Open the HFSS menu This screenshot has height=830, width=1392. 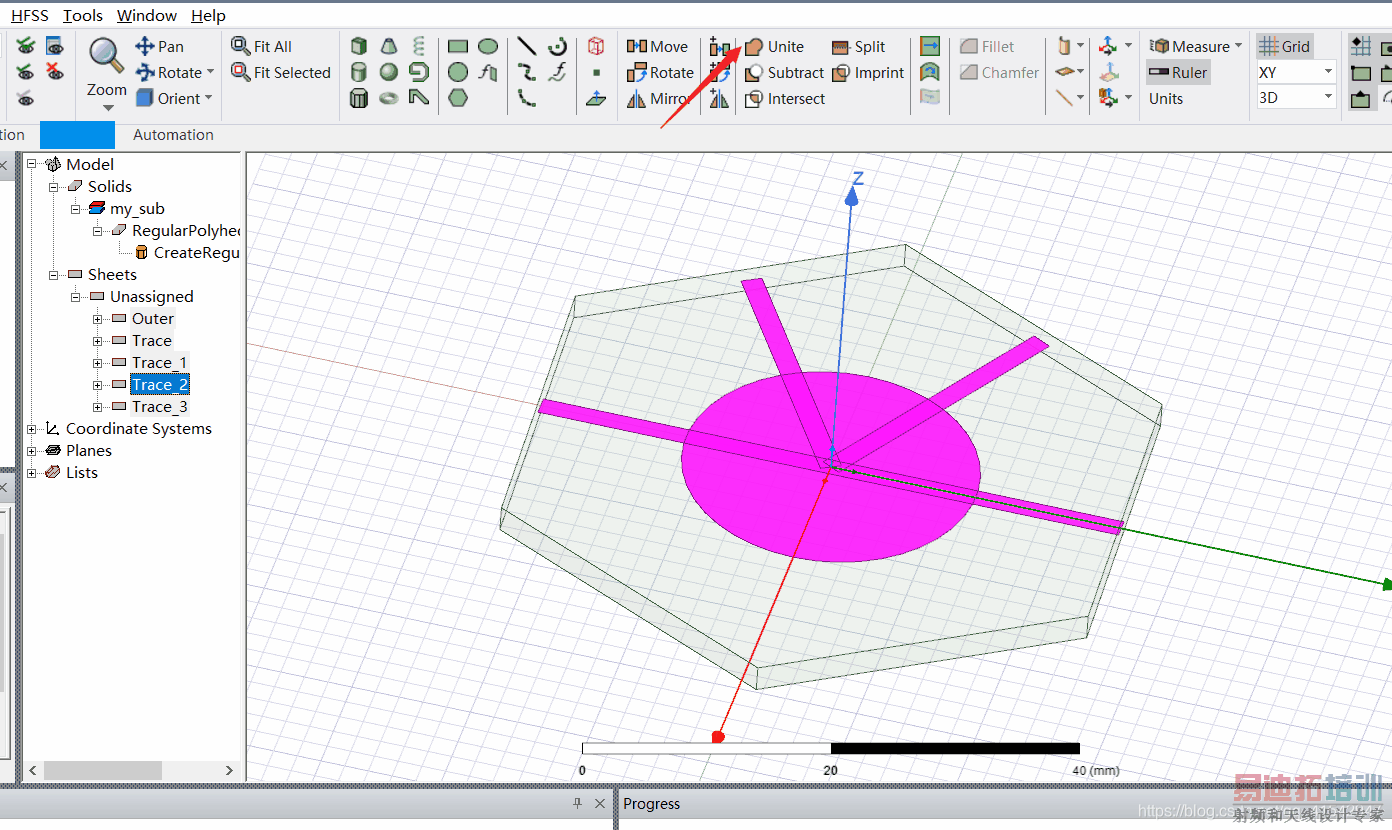(x=30, y=16)
